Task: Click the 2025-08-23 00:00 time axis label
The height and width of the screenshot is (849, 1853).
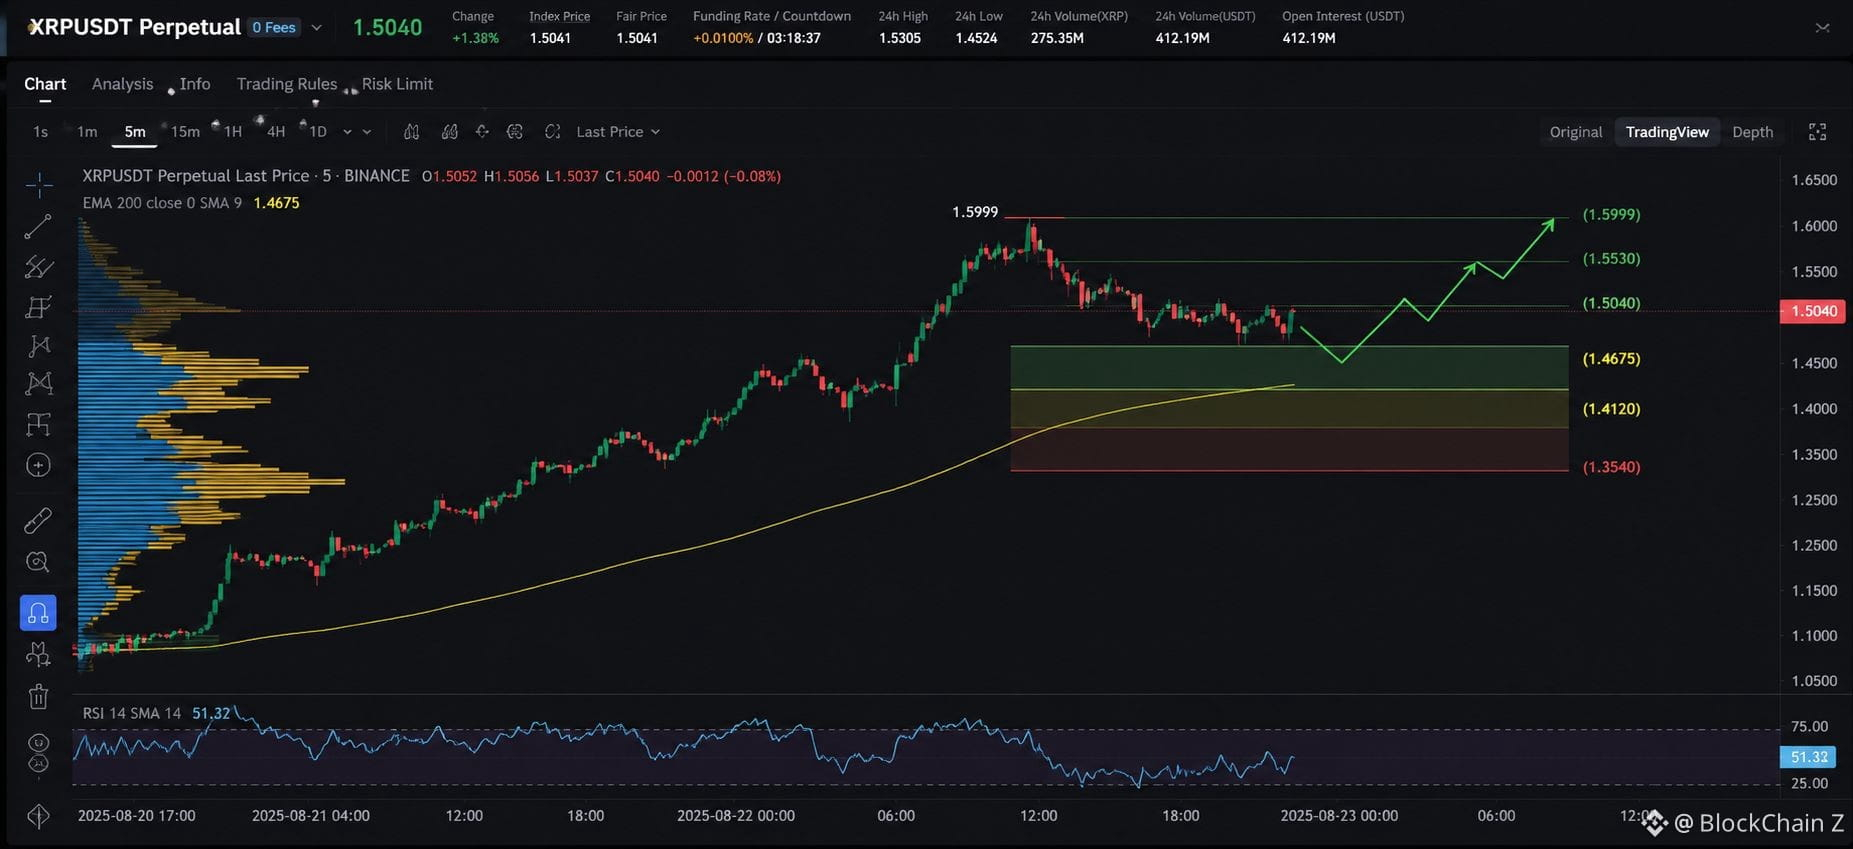Action: (x=1339, y=815)
